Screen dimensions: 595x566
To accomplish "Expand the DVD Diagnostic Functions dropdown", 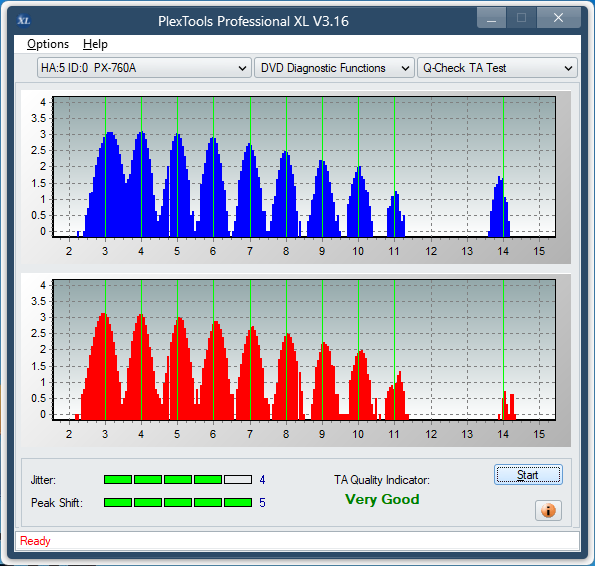I will point(334,68).
